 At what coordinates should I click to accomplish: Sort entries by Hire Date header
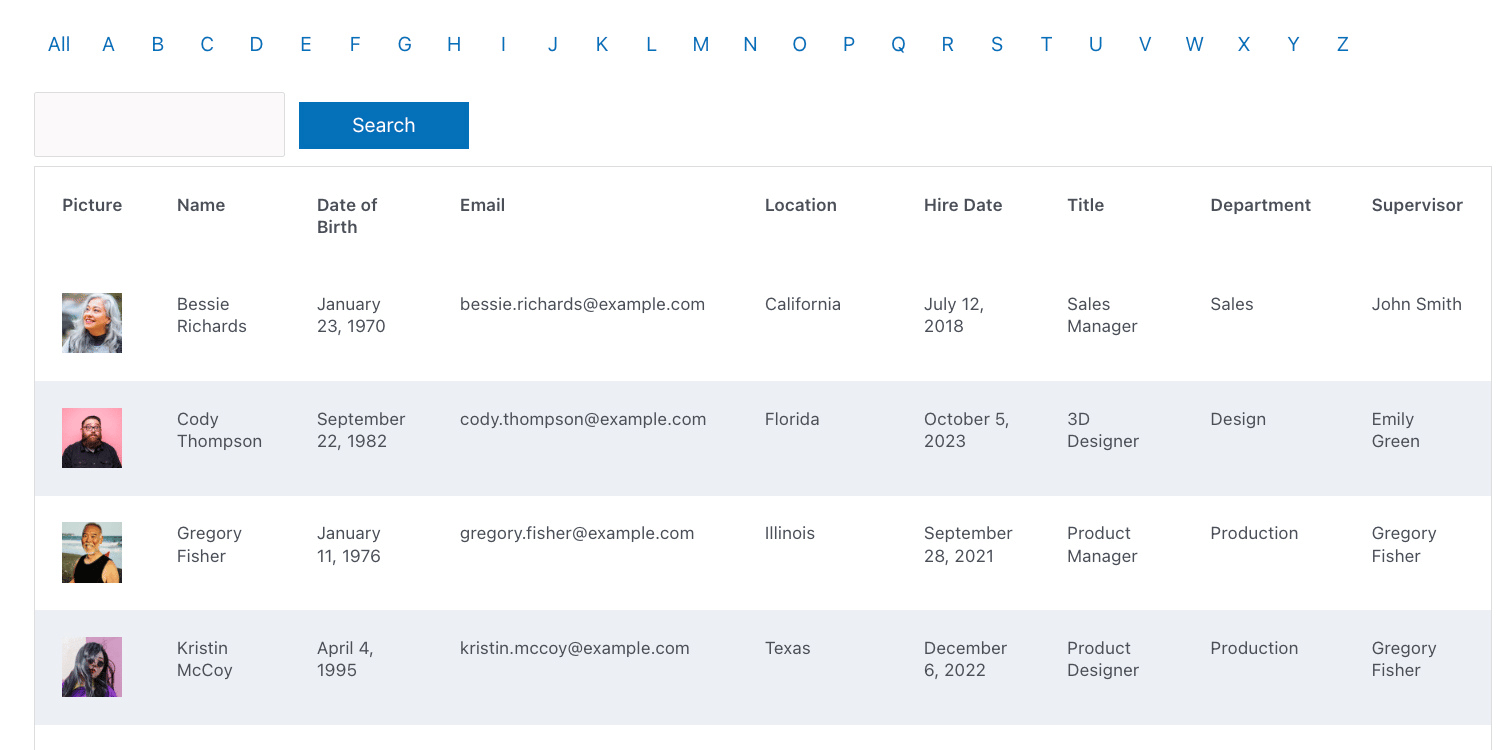(x=962, y=204)
